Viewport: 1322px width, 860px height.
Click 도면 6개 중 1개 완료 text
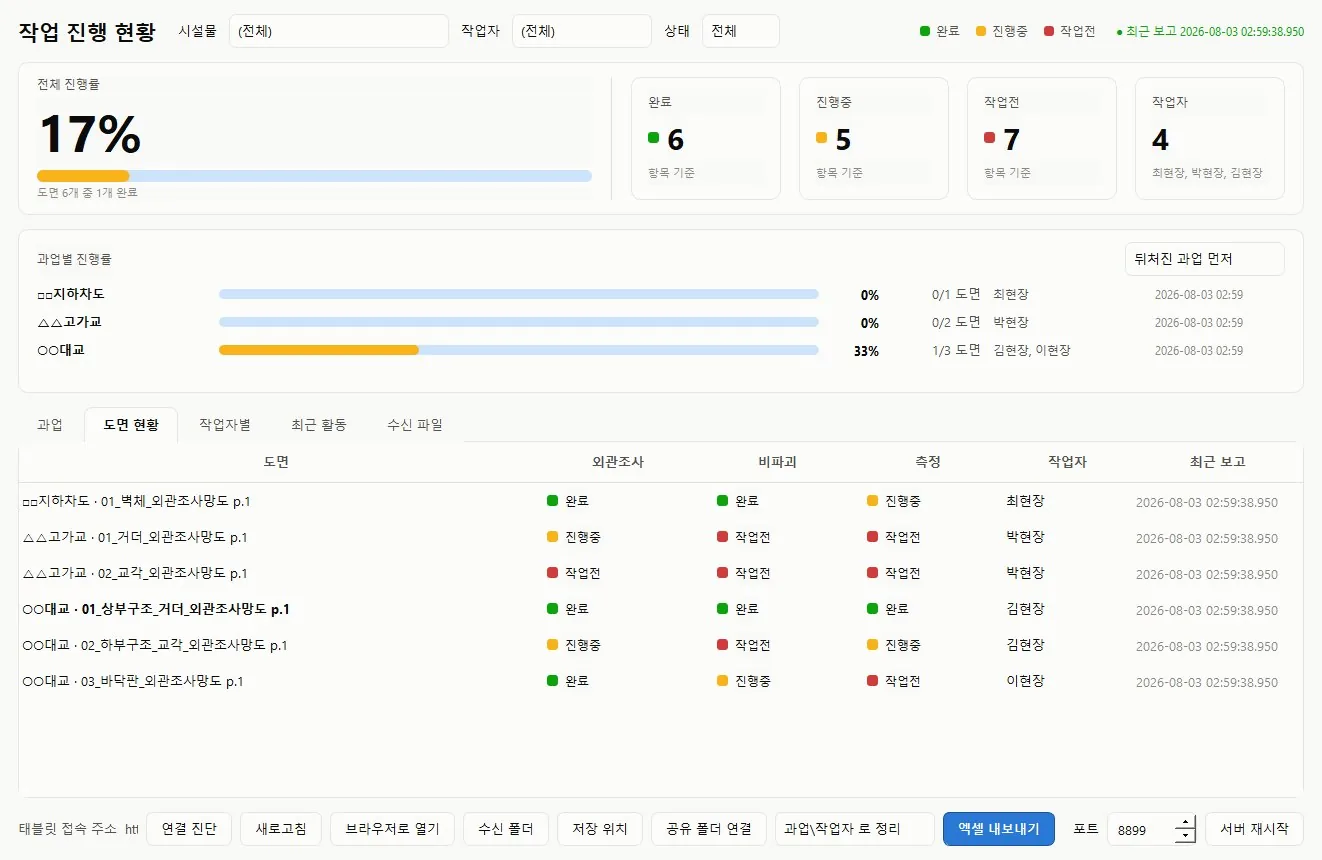pyautogui.click(x=87, y=192)
